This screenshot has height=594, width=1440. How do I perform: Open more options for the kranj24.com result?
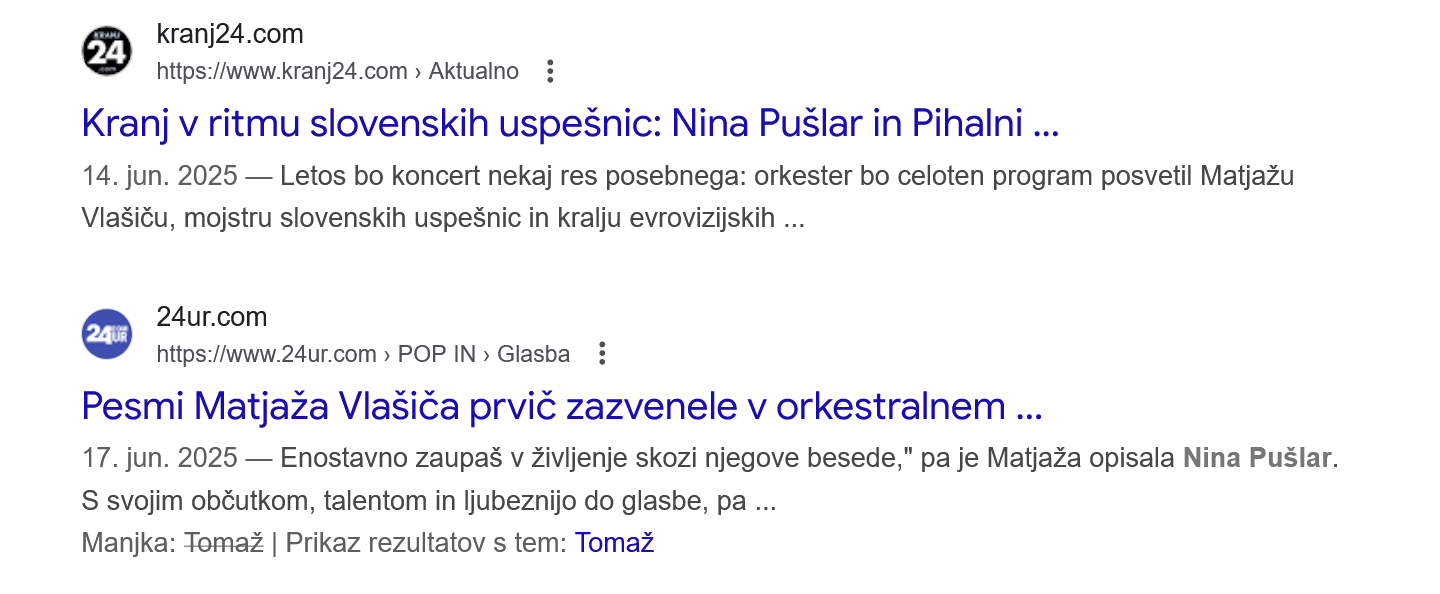click(549, 71)
